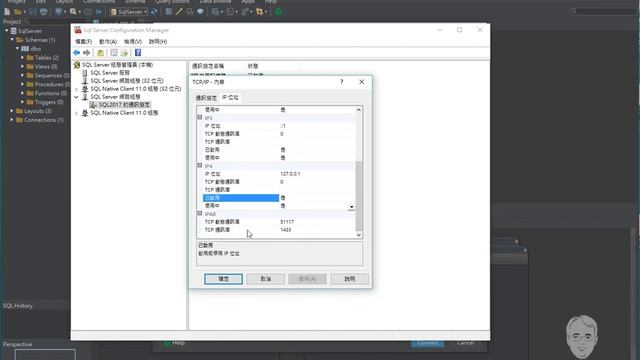Open the 檢視(V) menu

click(133, 42)
